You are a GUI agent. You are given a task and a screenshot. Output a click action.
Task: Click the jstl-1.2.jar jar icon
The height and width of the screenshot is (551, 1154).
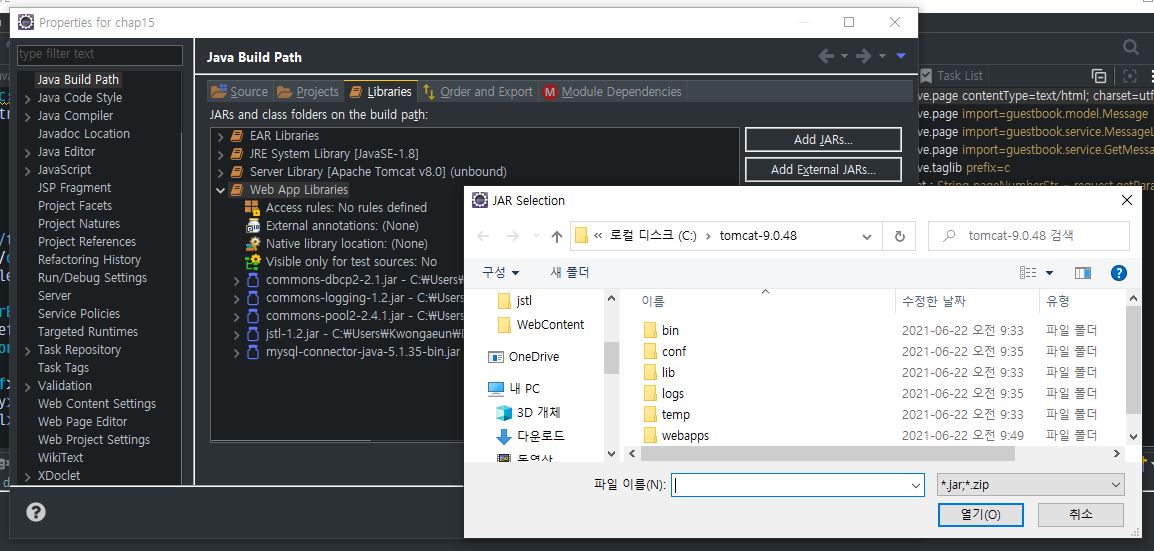click(x=252, y=334)
